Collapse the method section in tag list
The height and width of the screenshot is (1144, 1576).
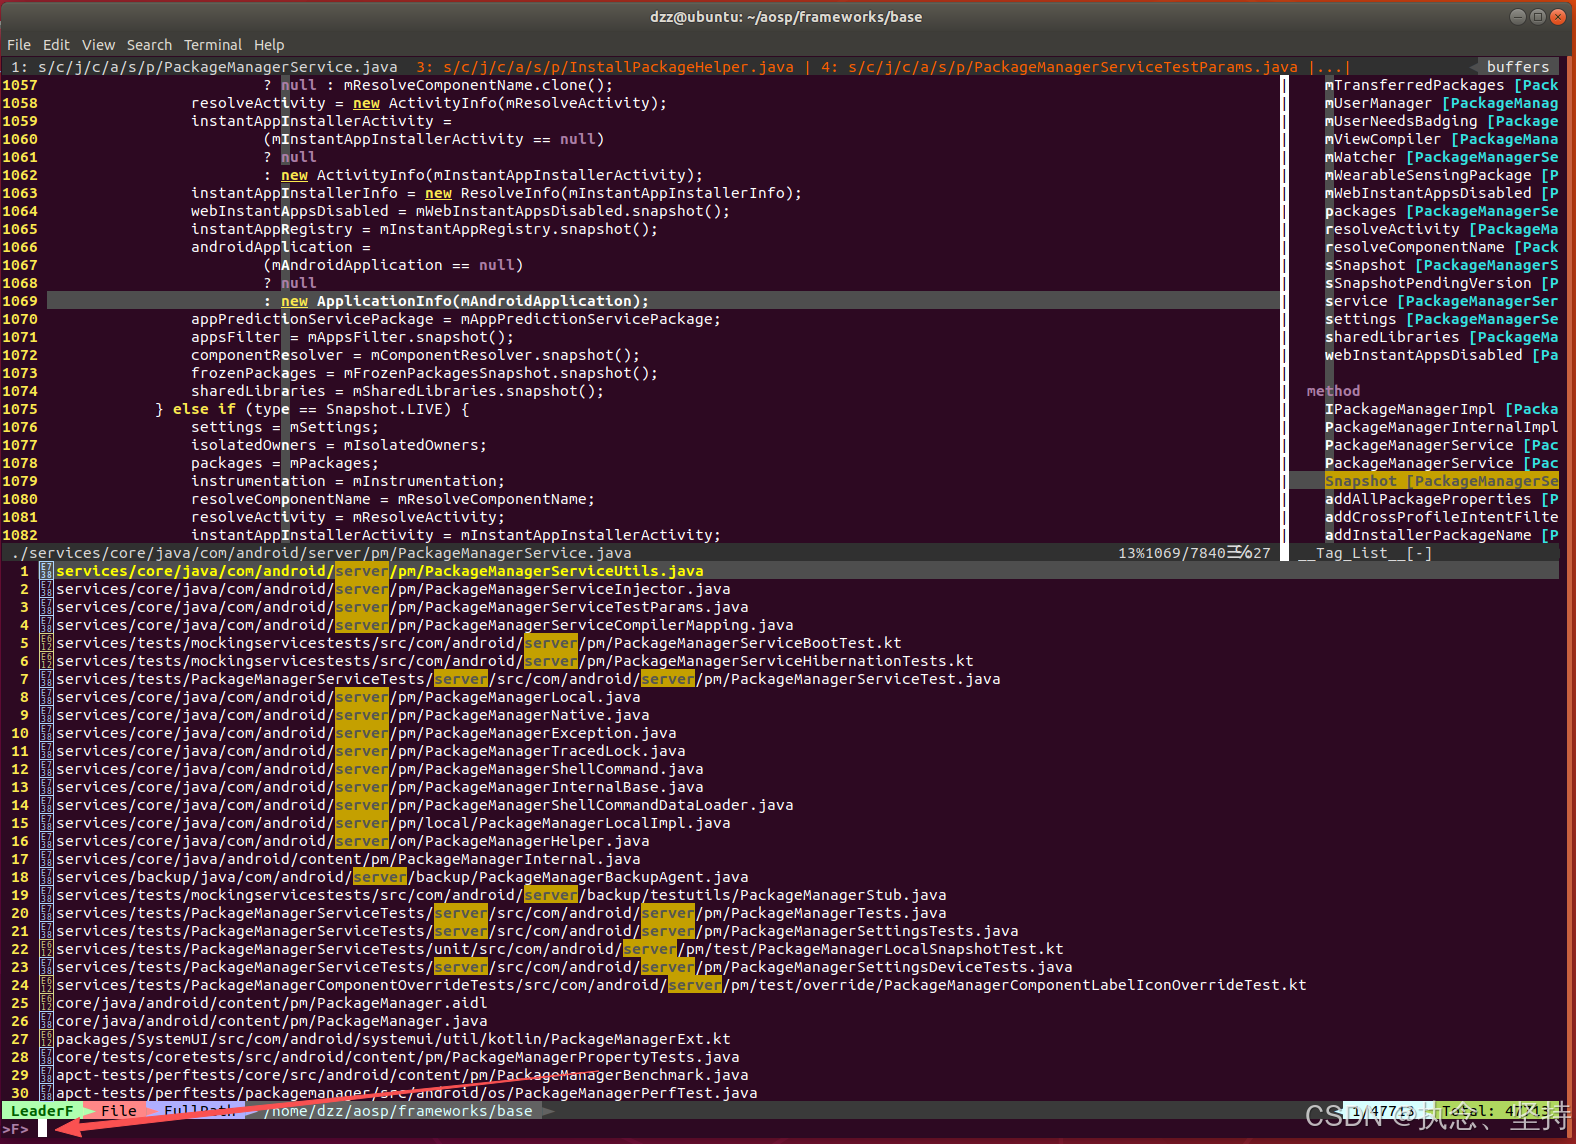(1333, 391)
